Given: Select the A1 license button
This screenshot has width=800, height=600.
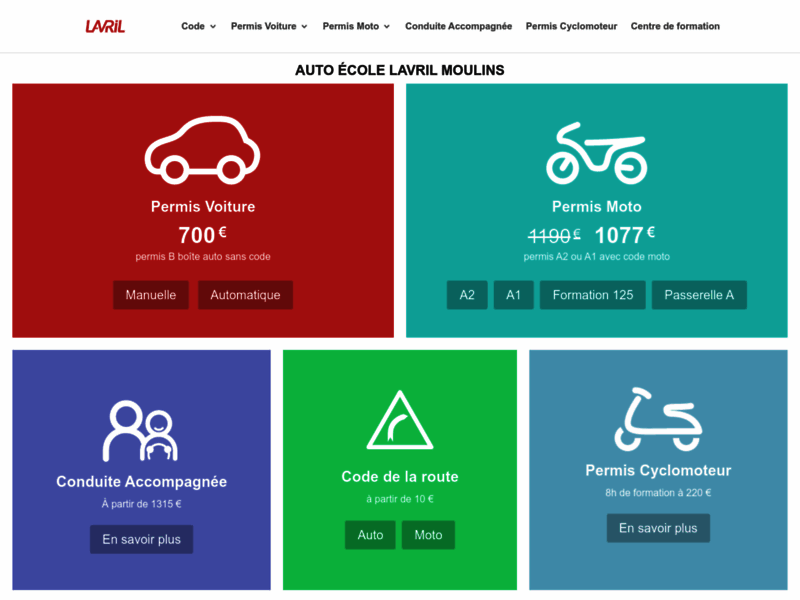Looking at the screenshot, I should [x=513, y=295].
